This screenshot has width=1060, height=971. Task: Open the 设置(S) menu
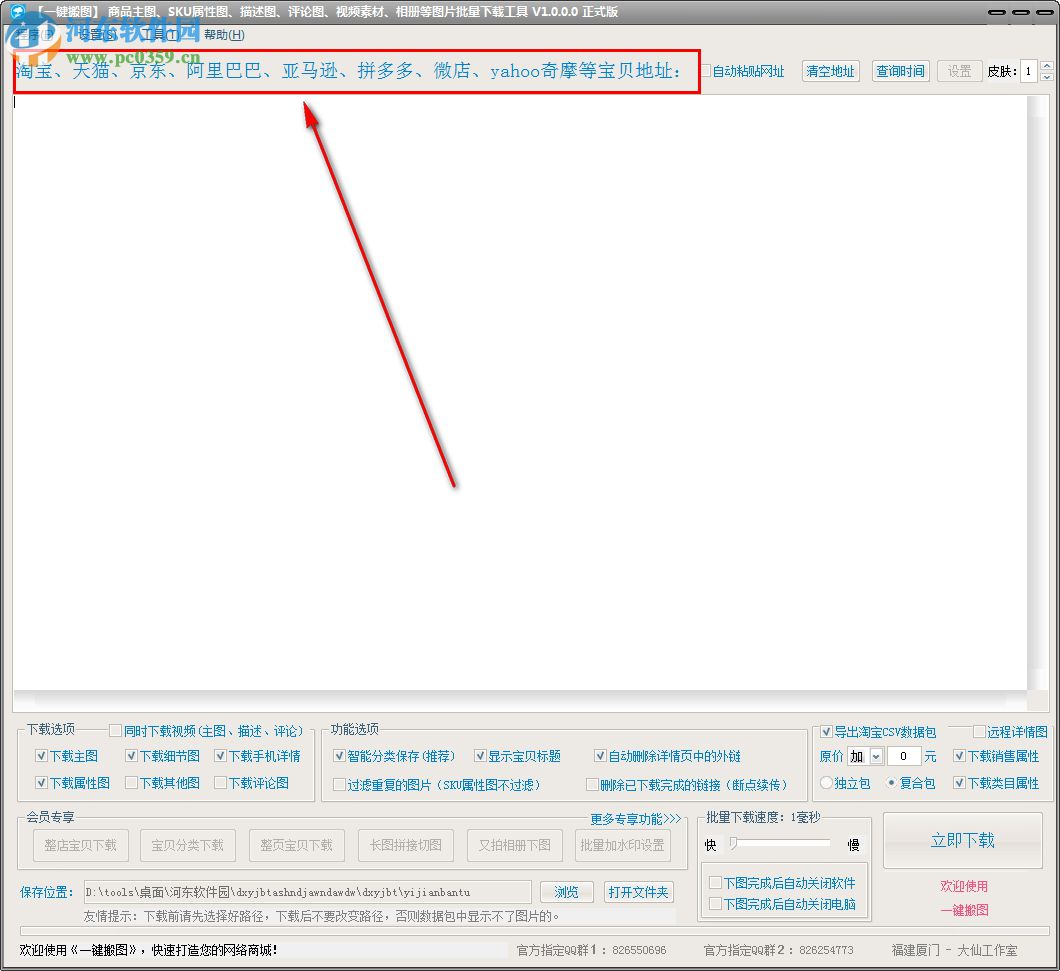click(98, 34)
